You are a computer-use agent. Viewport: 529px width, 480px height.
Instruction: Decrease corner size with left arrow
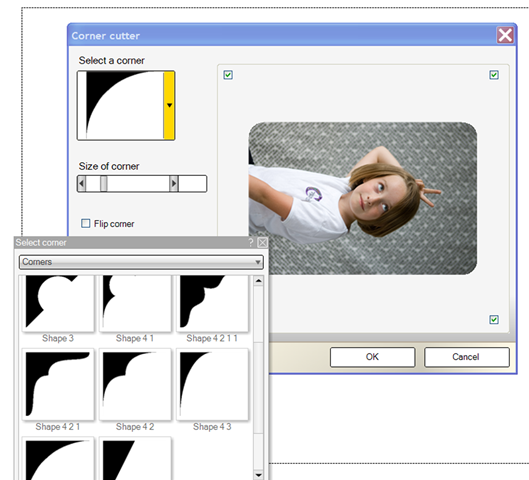tap(81, 184)
